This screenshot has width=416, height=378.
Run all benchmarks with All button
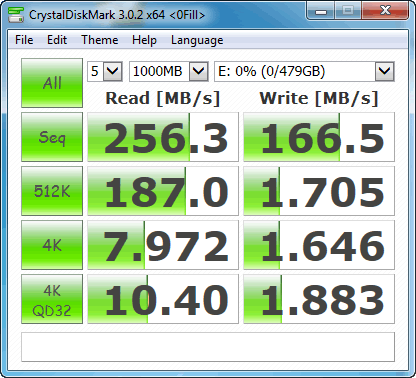click(x=52, y=83)
